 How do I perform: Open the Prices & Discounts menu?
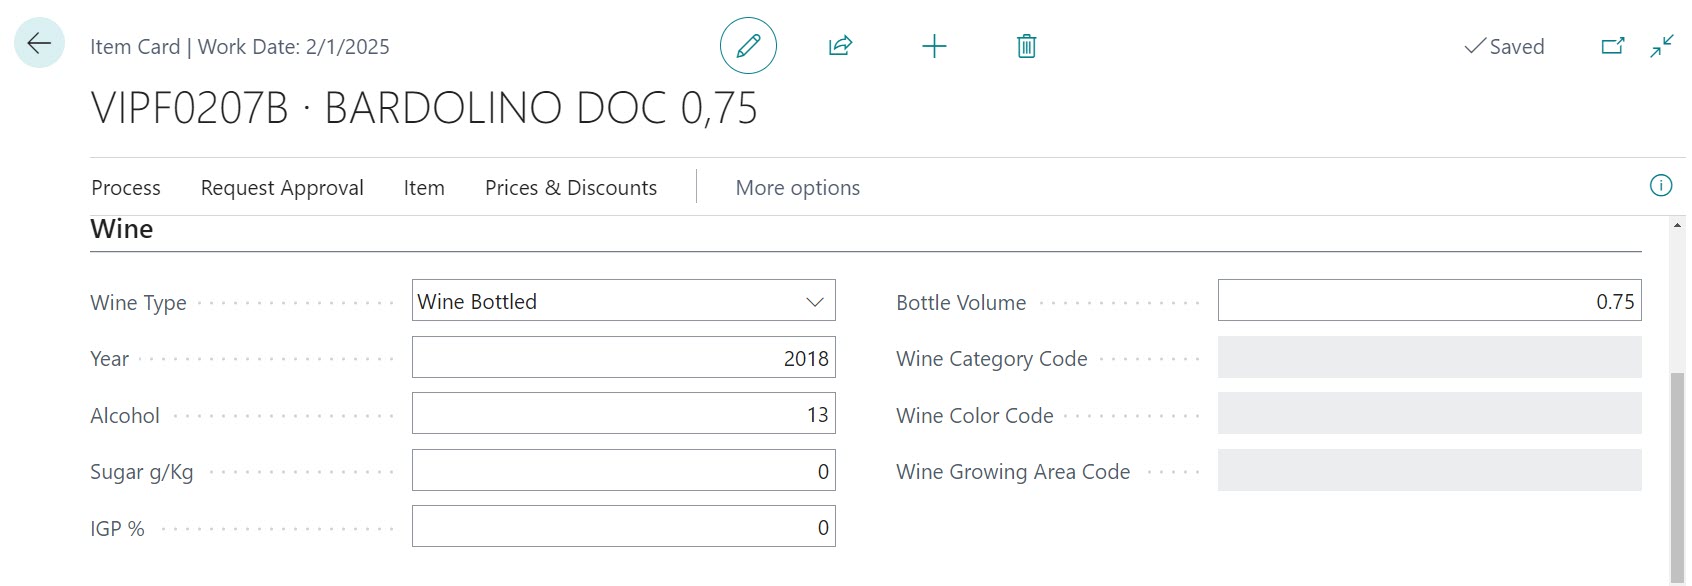pos(571,188)
